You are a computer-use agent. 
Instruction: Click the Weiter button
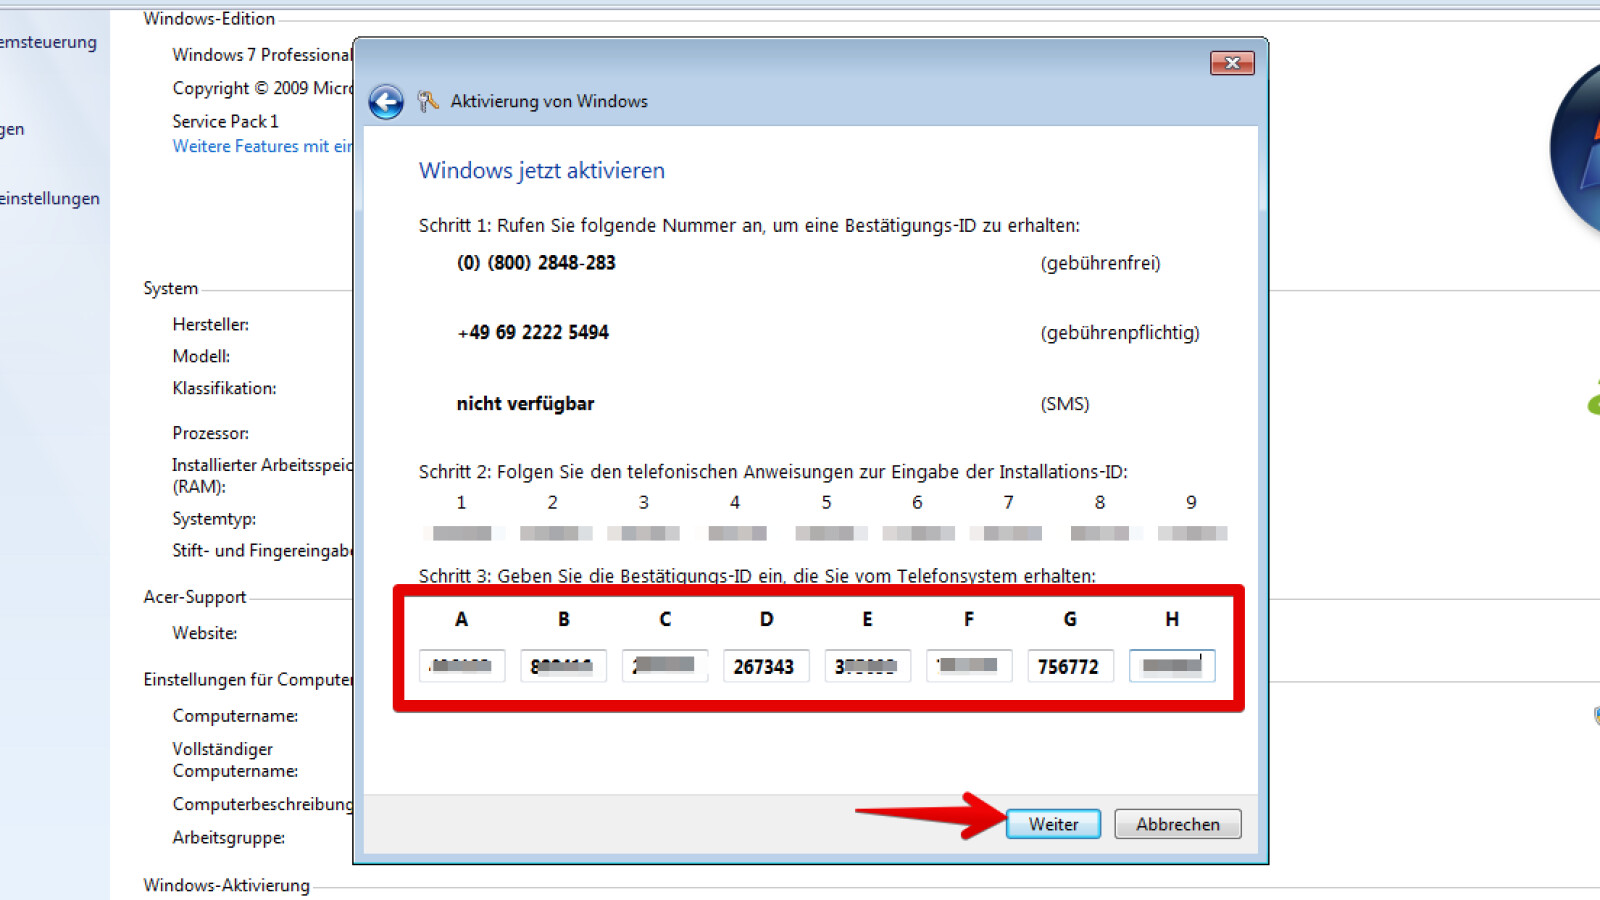point(1053,824)
